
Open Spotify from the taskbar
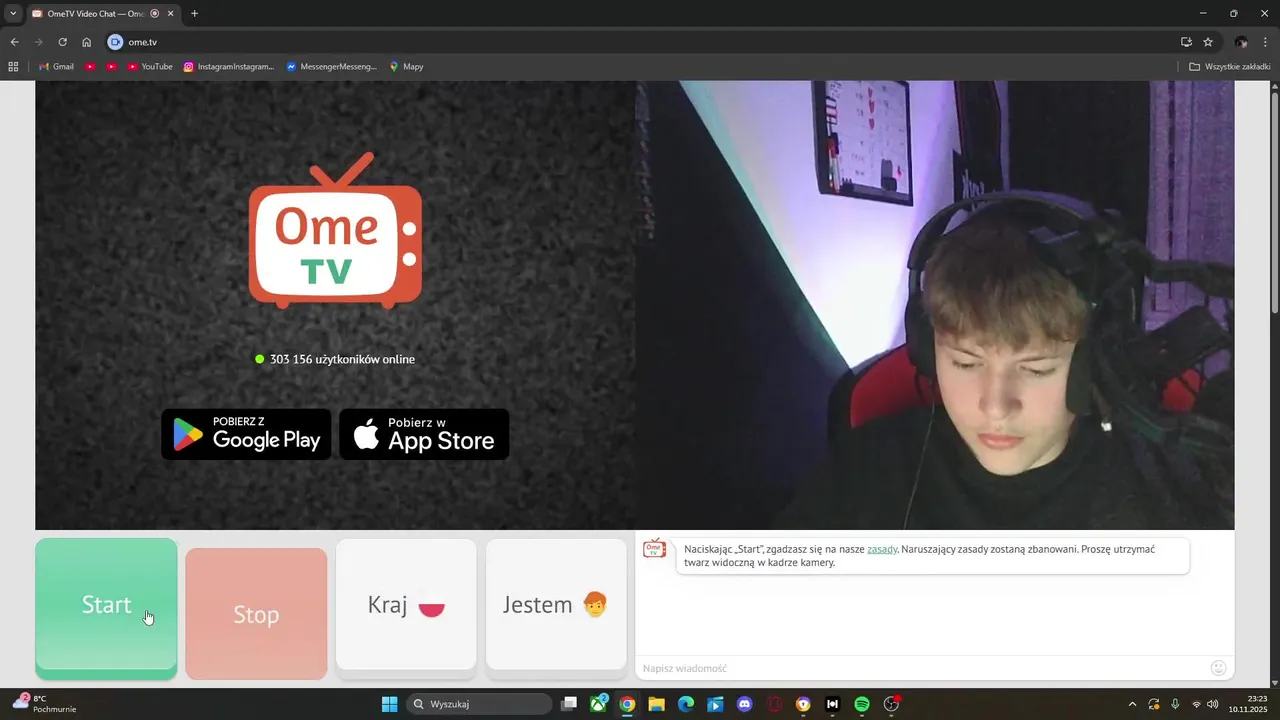[x=862, y=704]
